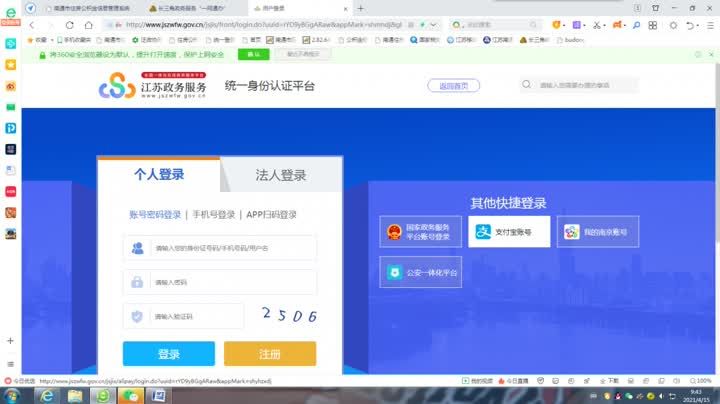Log in with 我的南京账号 option
This screenshot has height=404, width=720.
(x=598, y=231)
